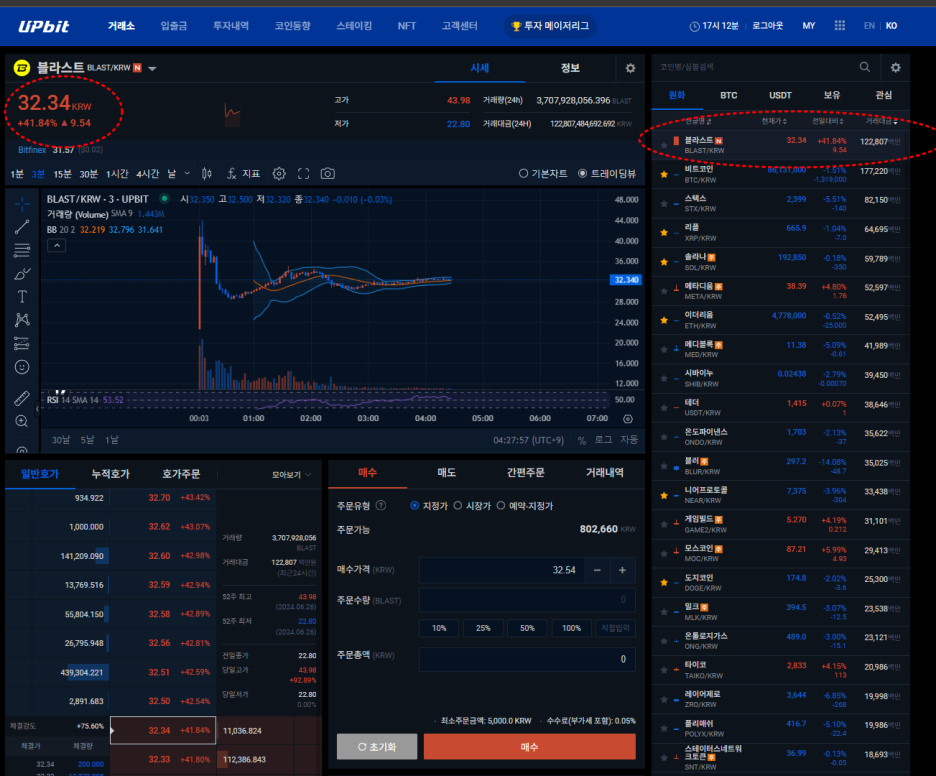Open the Fibonacci/horizontal lines tool
Screen dimensions: 936x776
[22, 250]
